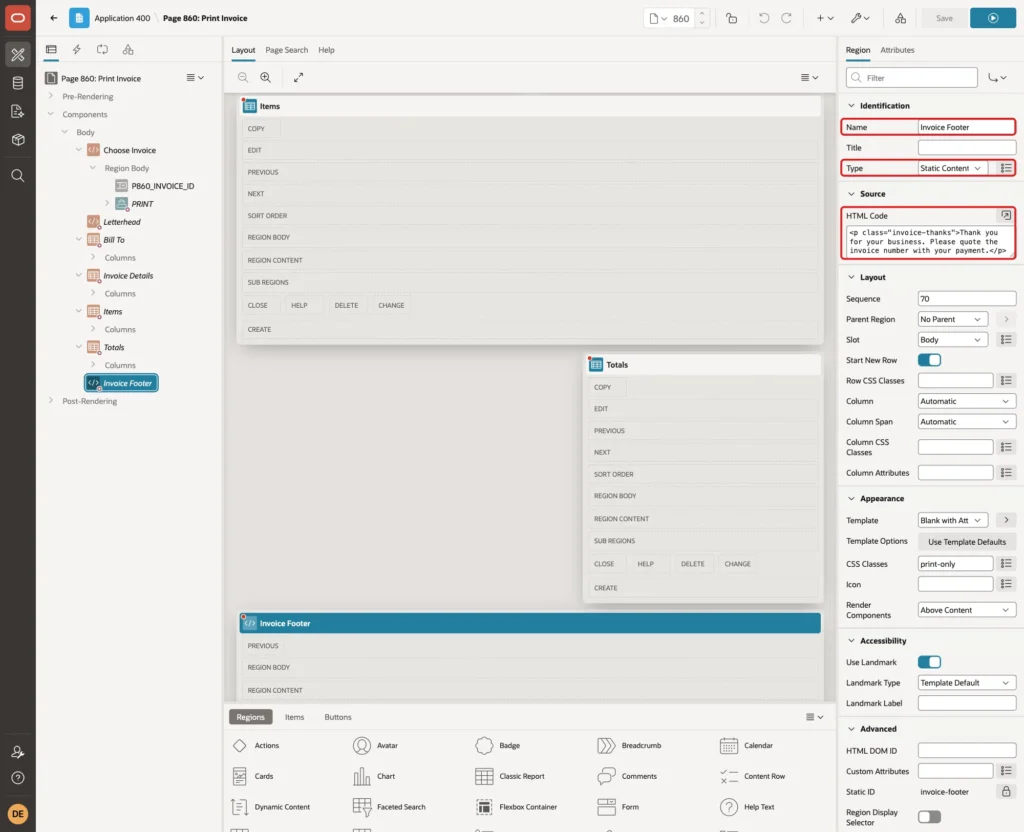Viewport: 1024px width, 832px height.
Task: Toggle the Start New Row switch
Action: [929, 360]
